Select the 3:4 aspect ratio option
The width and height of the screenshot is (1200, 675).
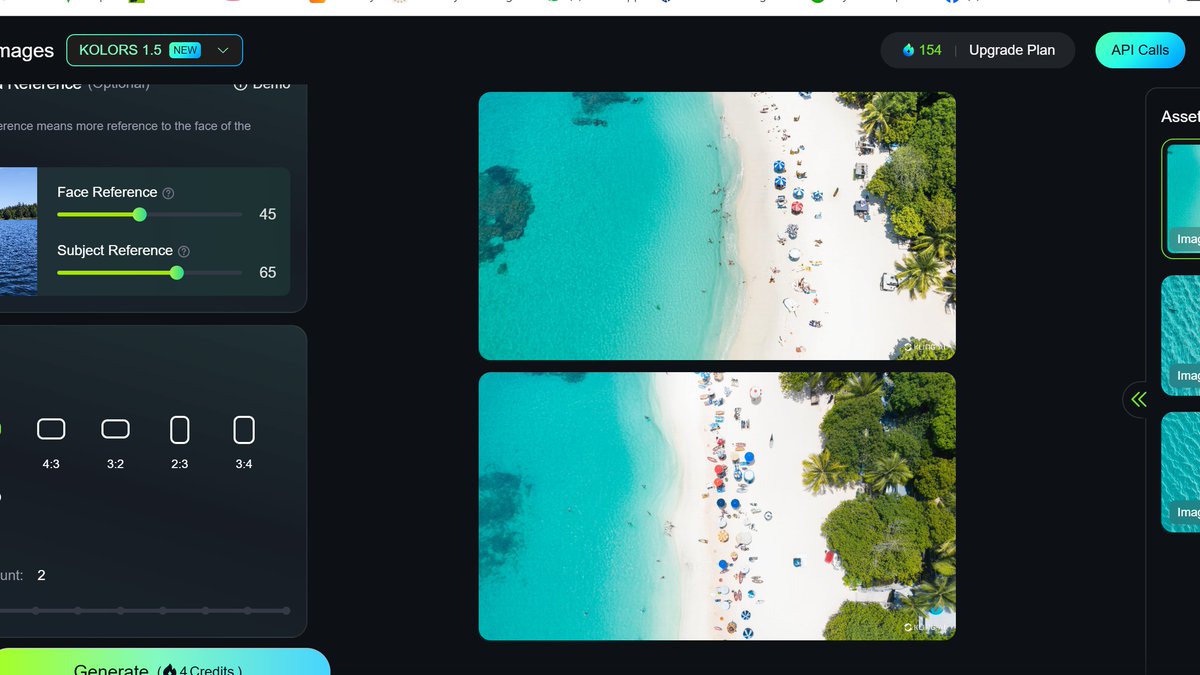244,441
